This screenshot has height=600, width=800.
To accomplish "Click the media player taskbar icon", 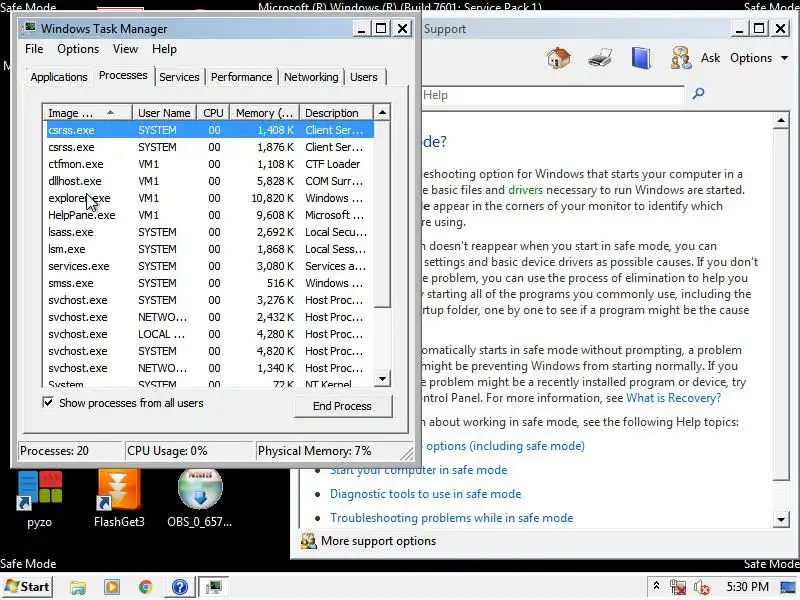I will tap(112, 587).
